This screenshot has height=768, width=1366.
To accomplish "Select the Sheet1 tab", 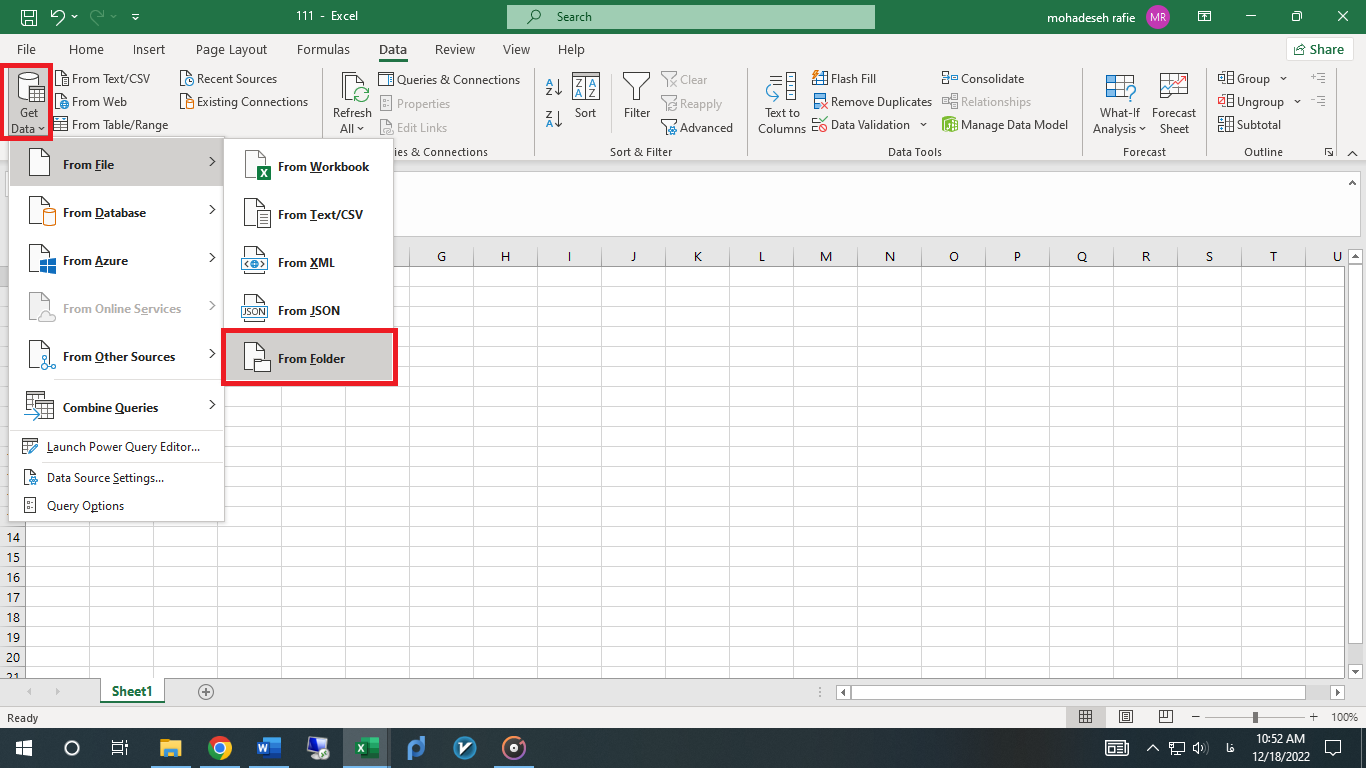I will [132, 691].
